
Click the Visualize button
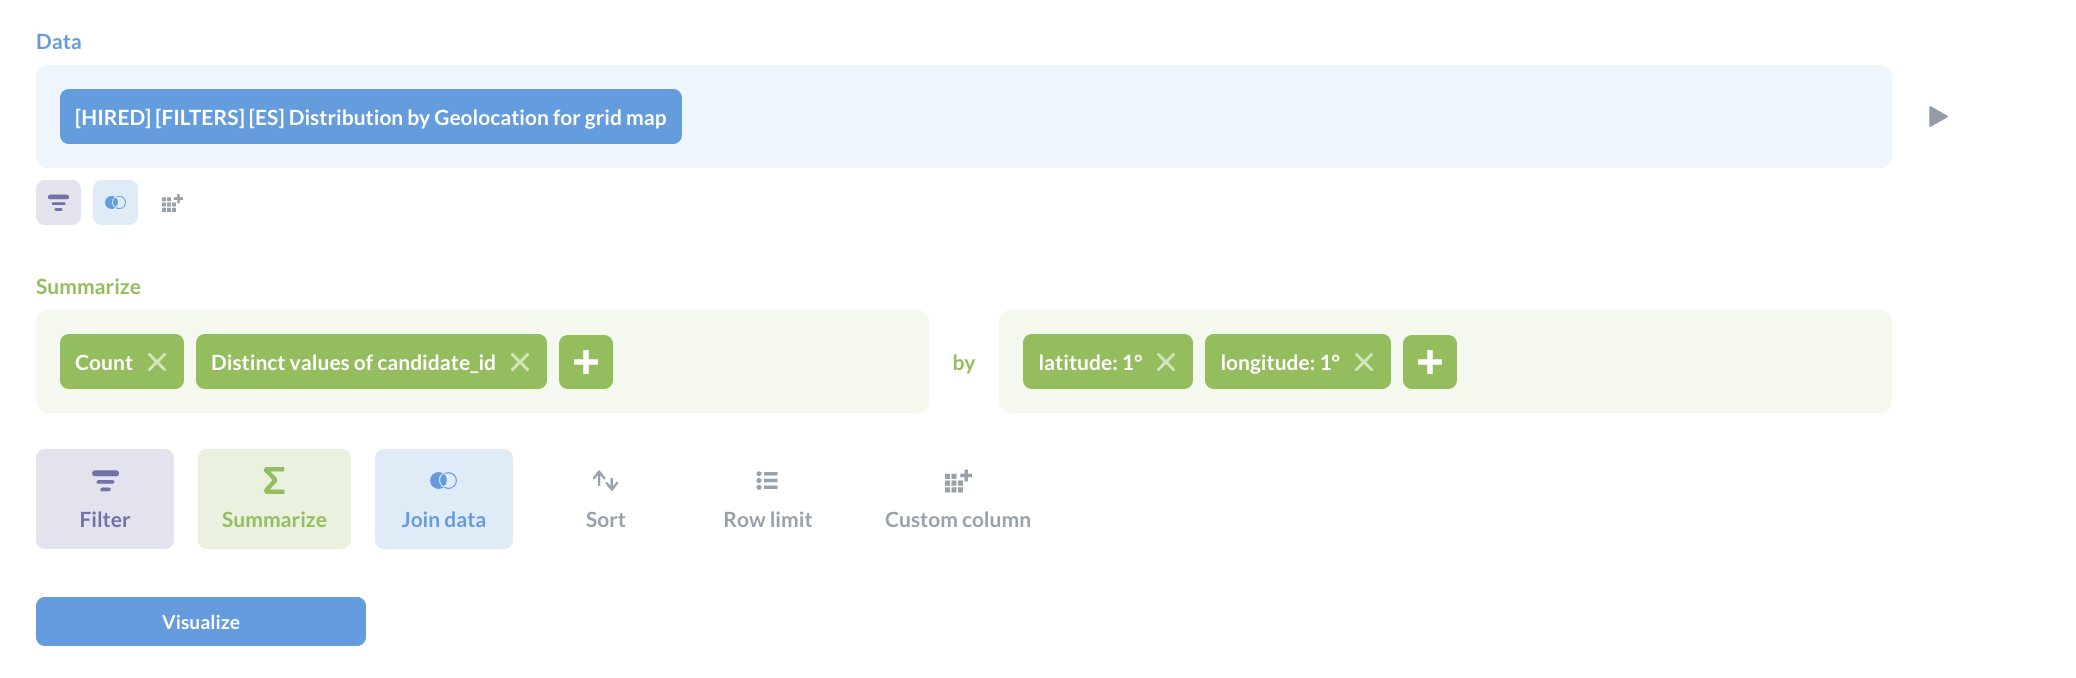click(x=201, y=622)
